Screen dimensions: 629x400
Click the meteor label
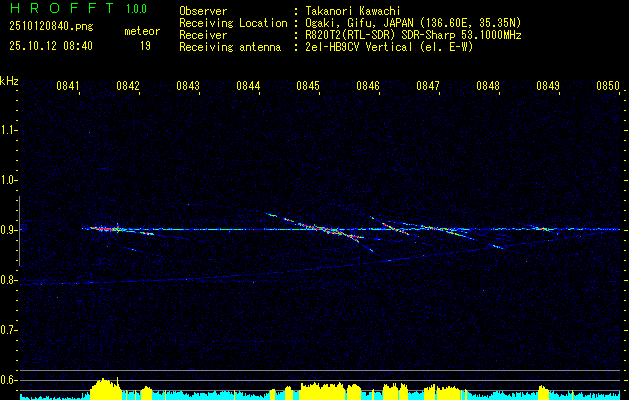(x=142, y=31)
